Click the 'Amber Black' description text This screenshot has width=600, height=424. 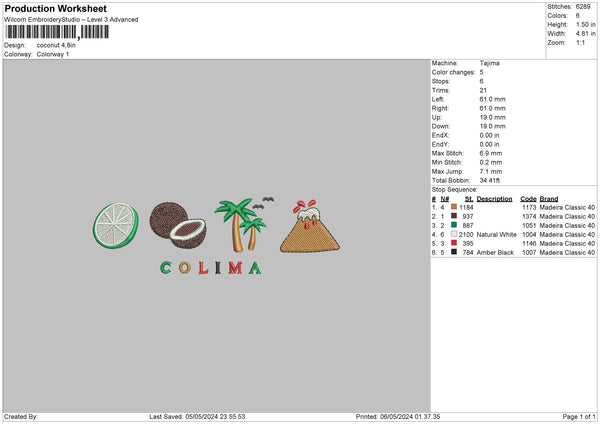pyautogui.click(x=495, y=253)
